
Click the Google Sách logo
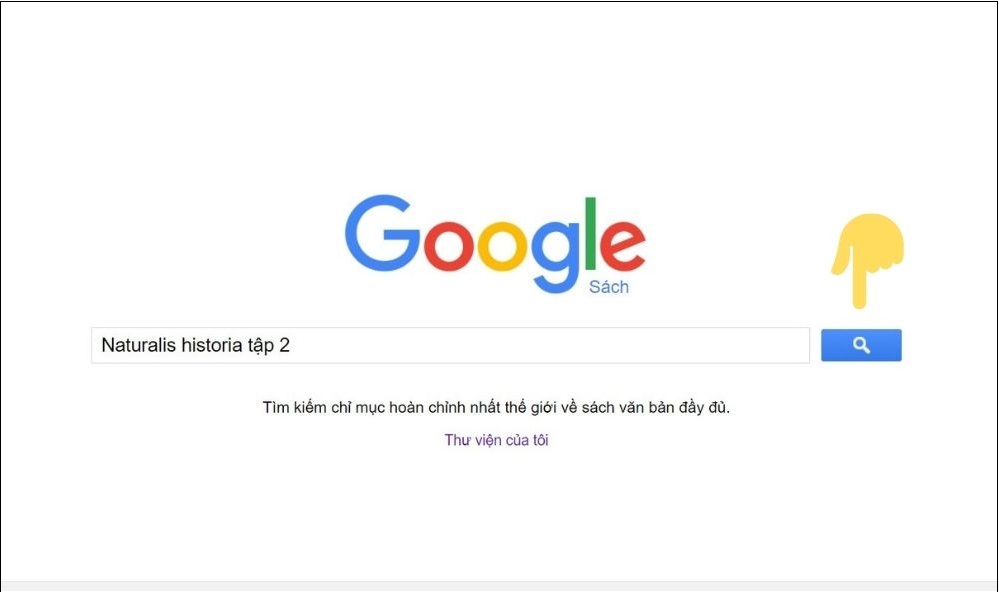pos(495,244)
